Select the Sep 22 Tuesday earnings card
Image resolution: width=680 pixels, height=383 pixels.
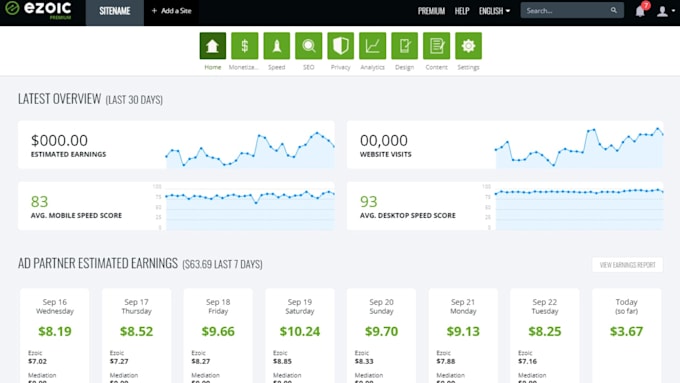click(545, 336)
